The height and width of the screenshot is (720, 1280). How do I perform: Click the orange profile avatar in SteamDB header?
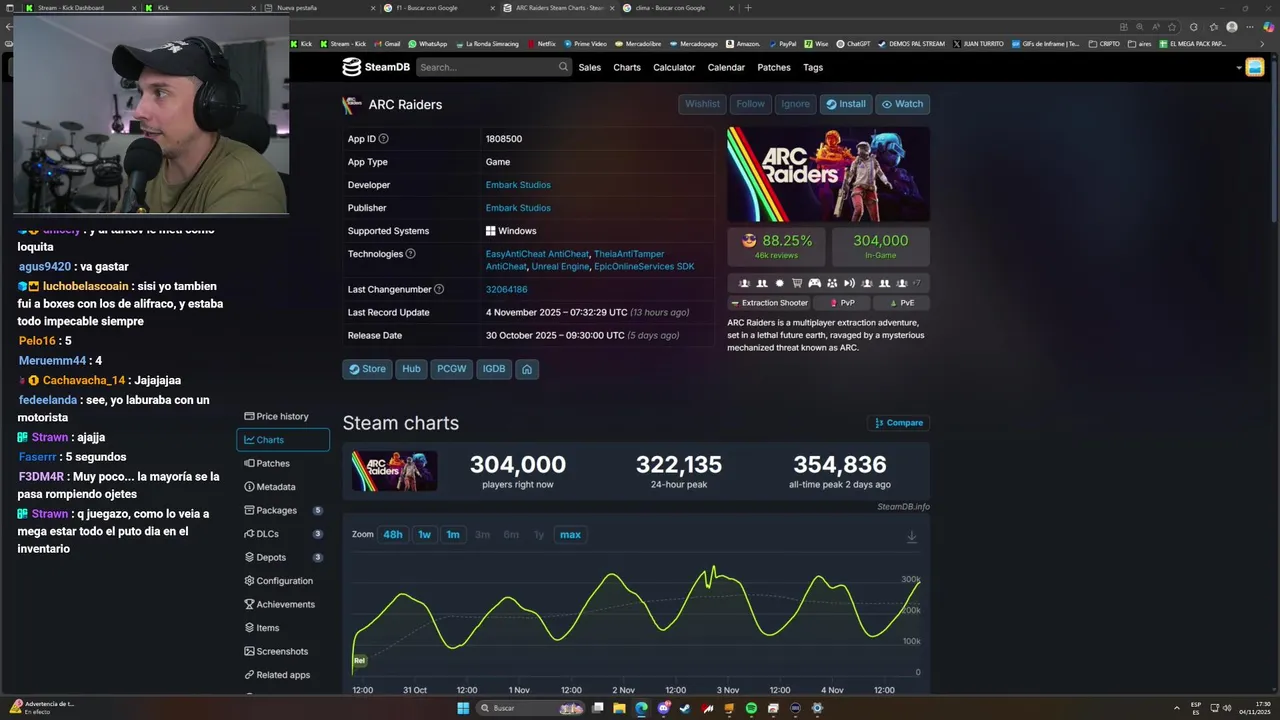click(x=1255, y=67)
